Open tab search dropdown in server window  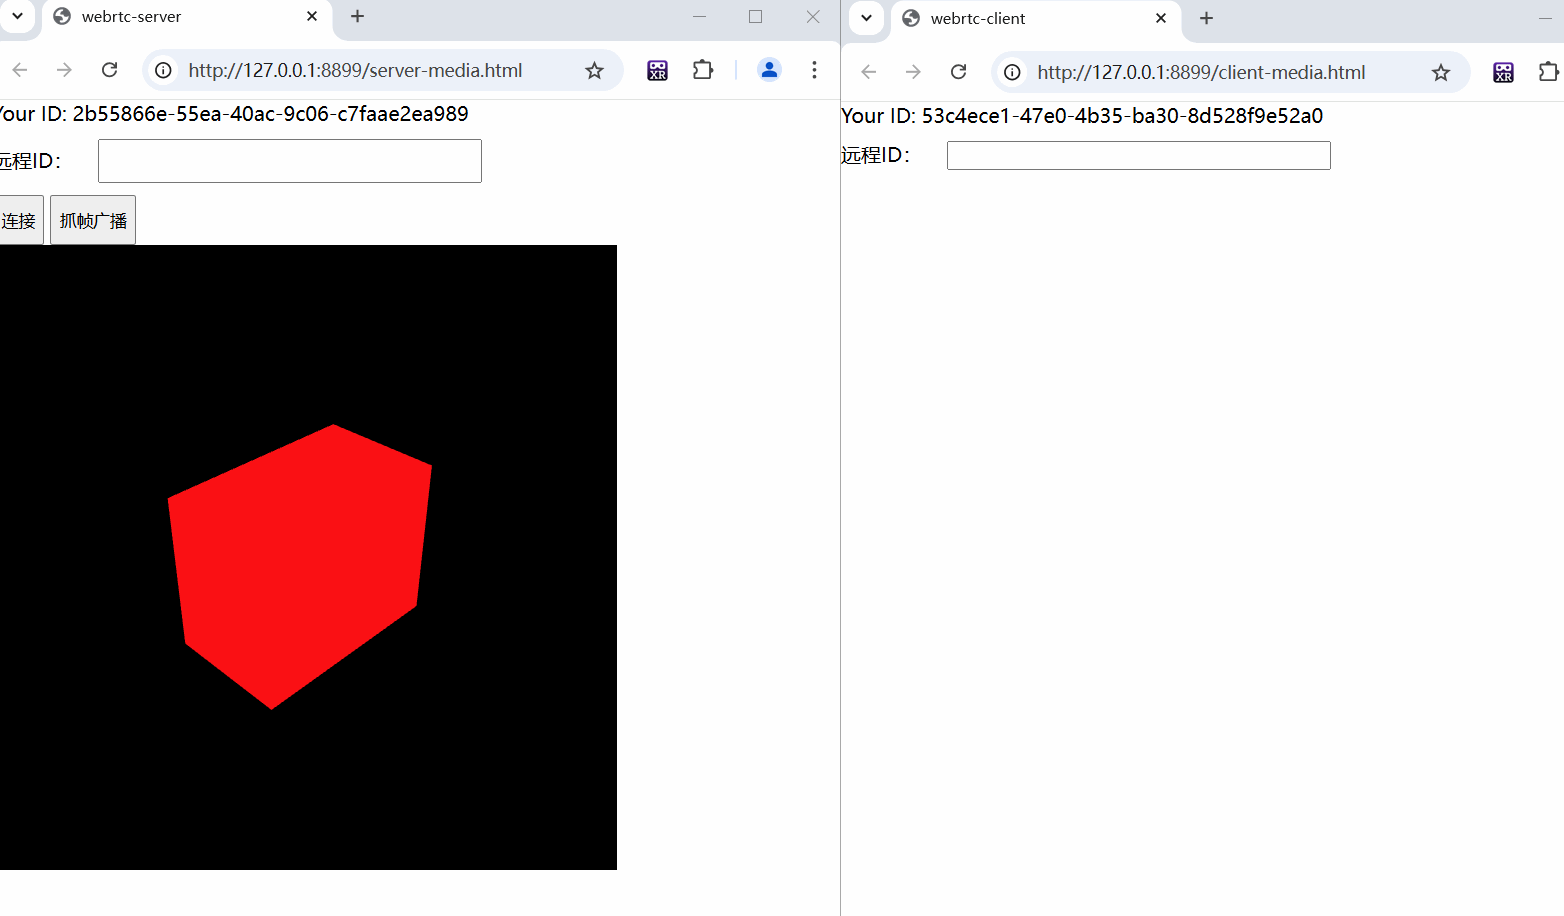pyautogui.click(x=17, y=16)
